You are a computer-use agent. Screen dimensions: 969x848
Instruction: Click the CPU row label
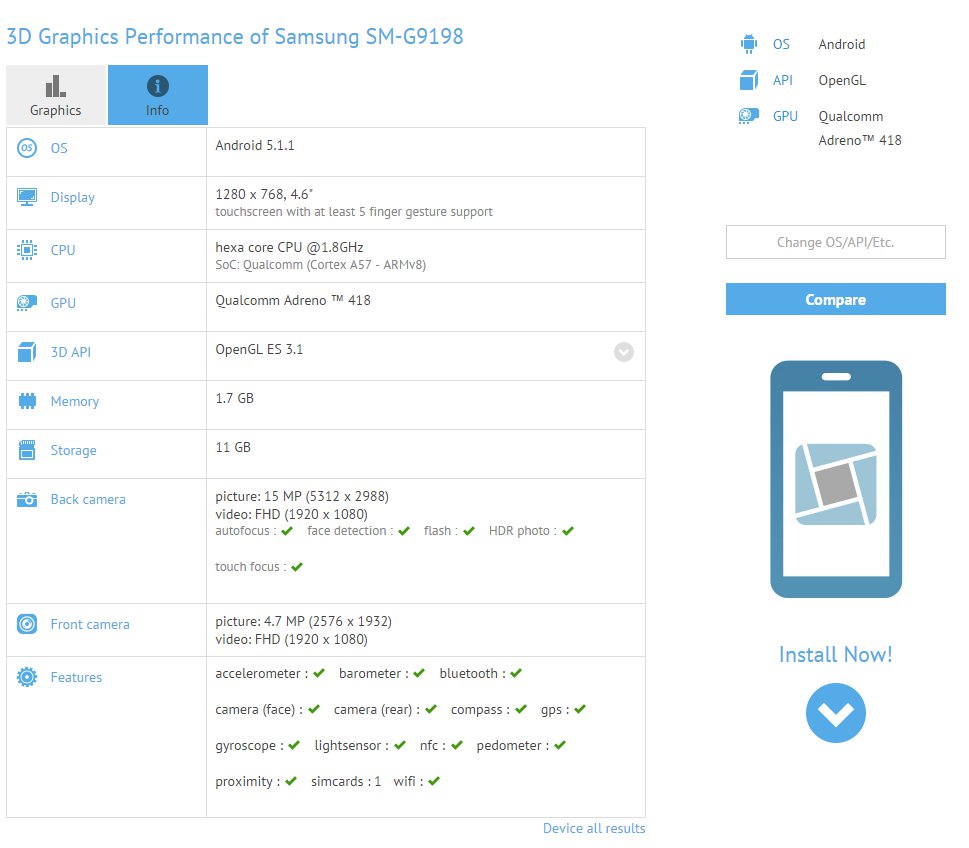63,250
